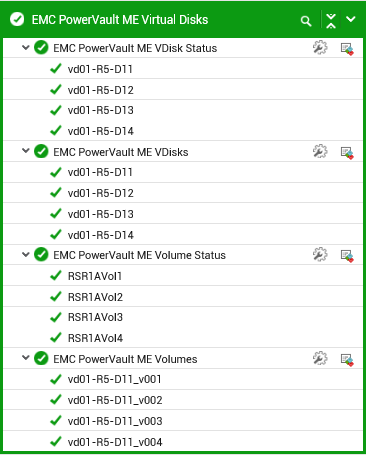Open wrench settings for PowerVault ME Volumes

click(320, 358)
